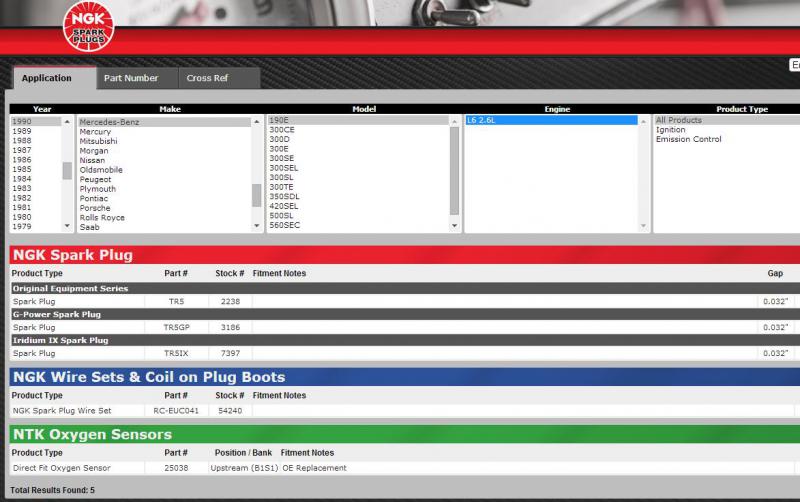
Task: Open the Part Number tab
Action: (x=137, y=78)
